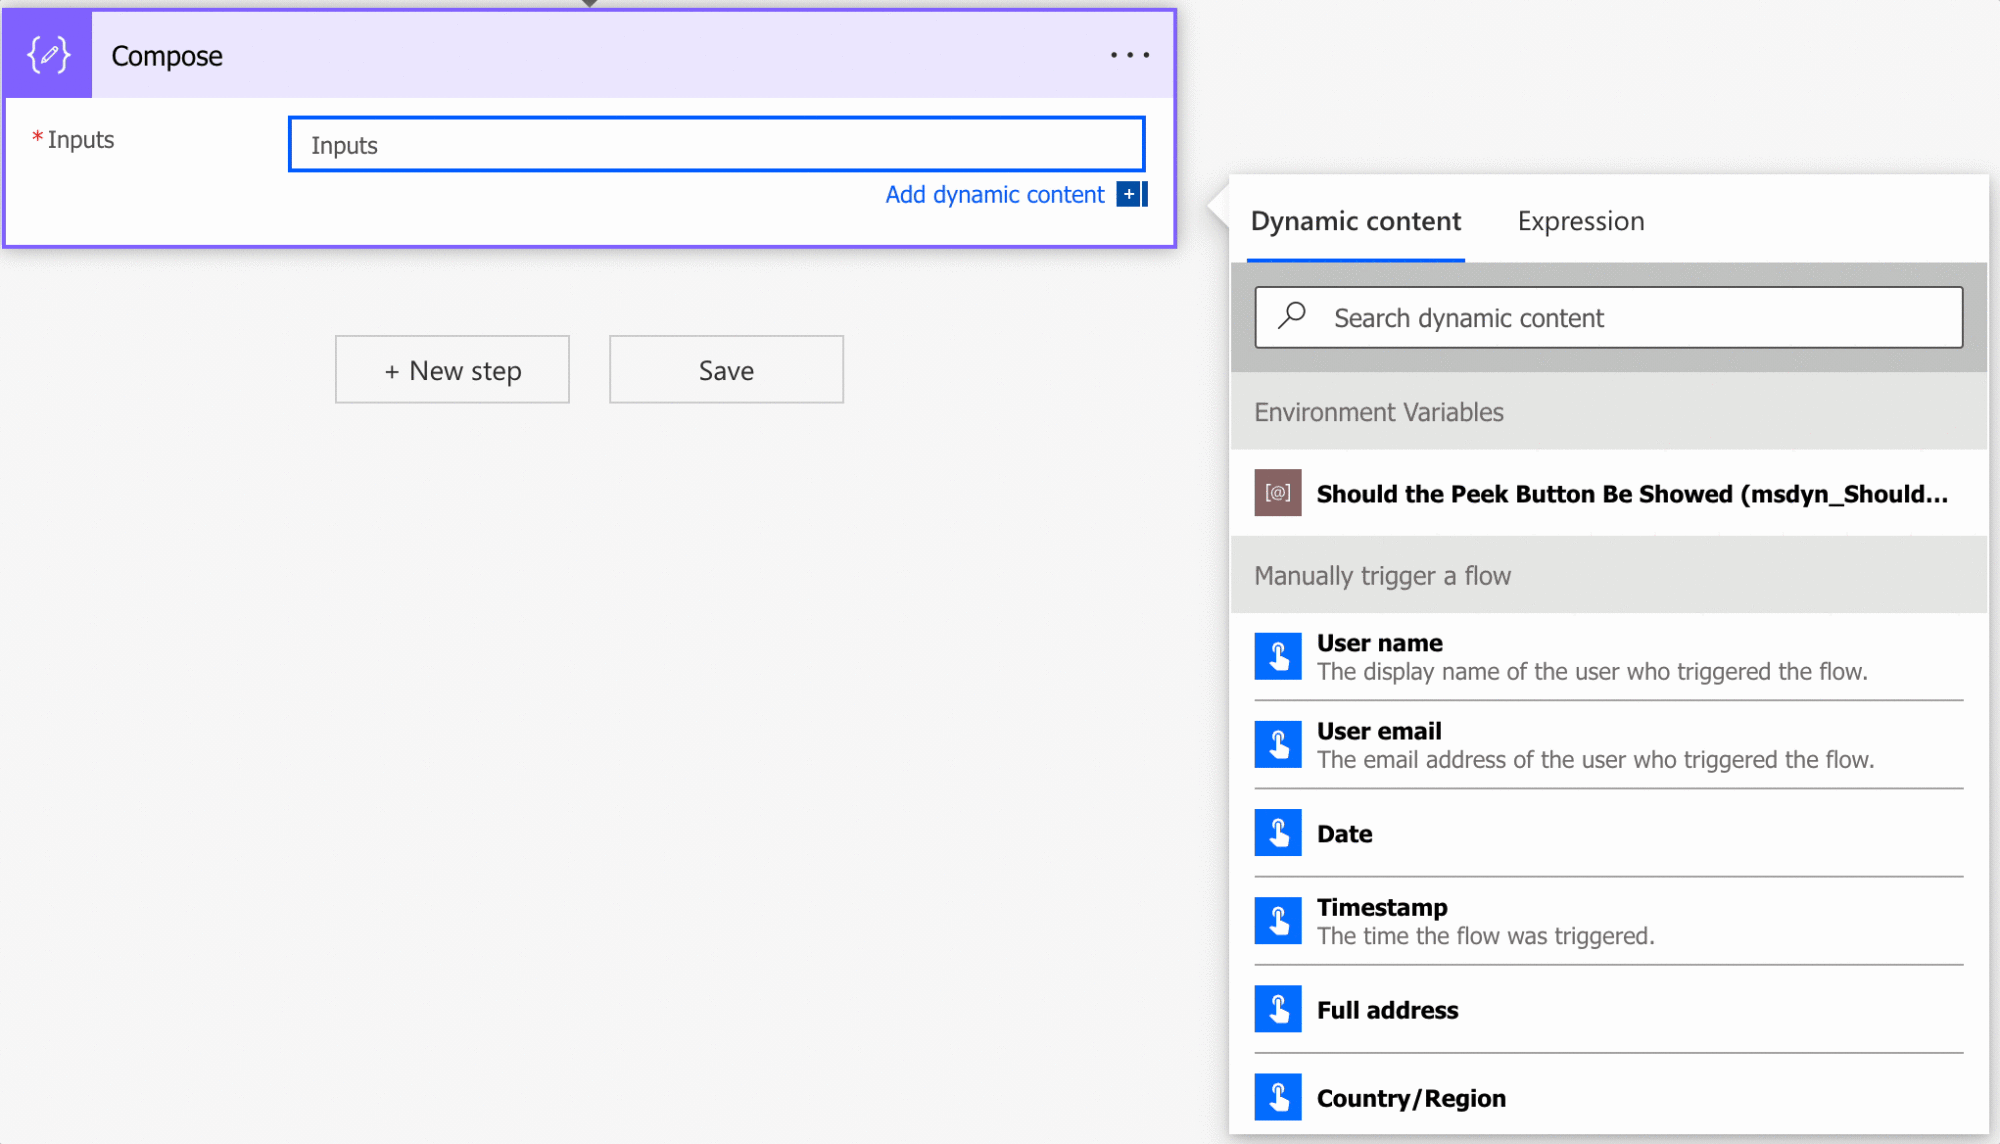
Task: Click the magnifier search icon
Action: (1292, 316)
